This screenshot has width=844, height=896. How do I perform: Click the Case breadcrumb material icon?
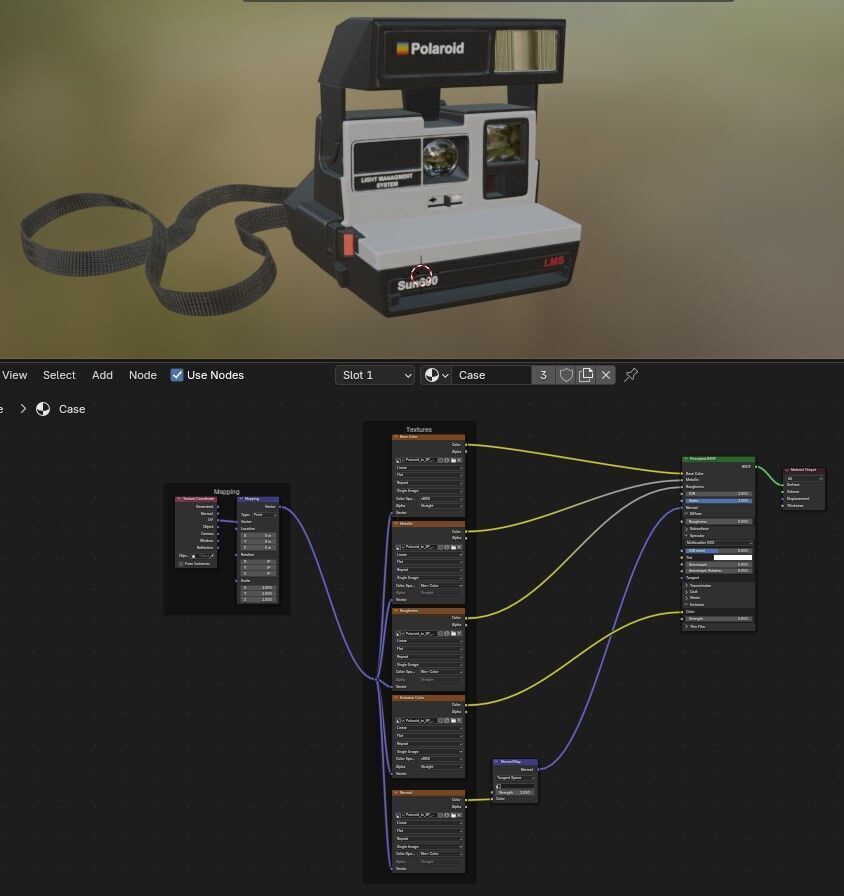click(x=43, y=409)
